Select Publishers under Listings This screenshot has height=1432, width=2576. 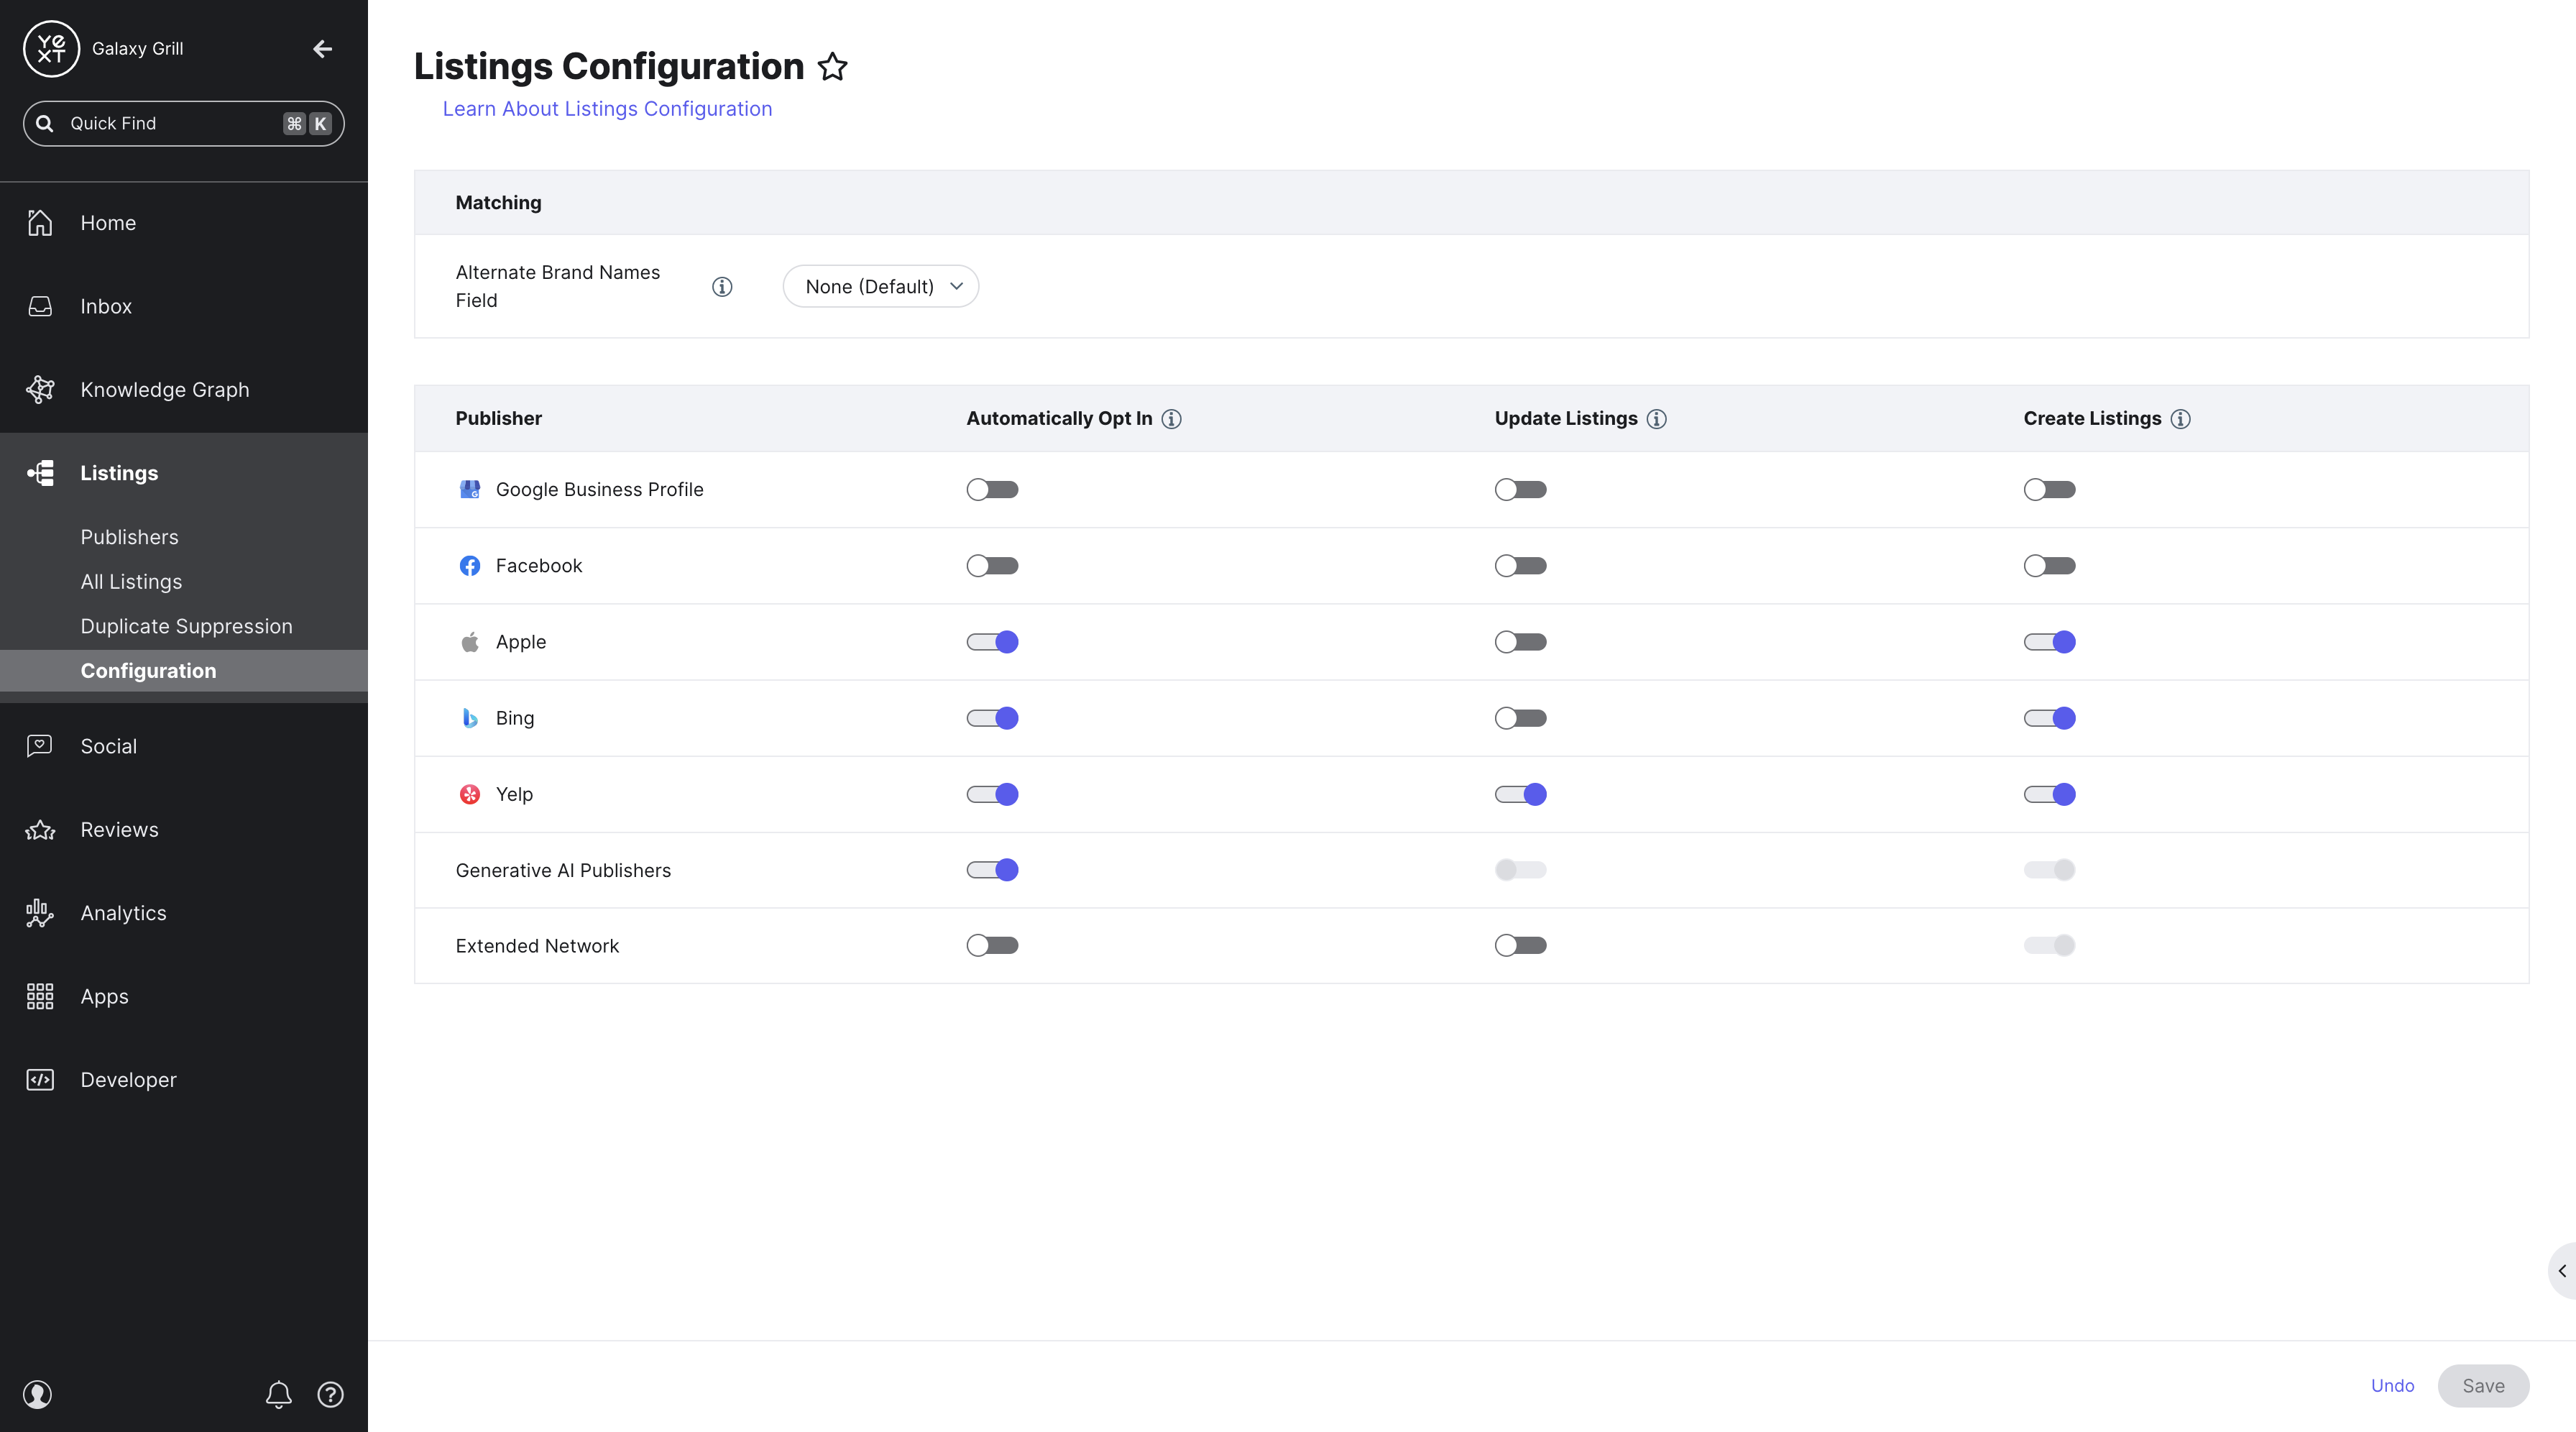click(129, 537)
